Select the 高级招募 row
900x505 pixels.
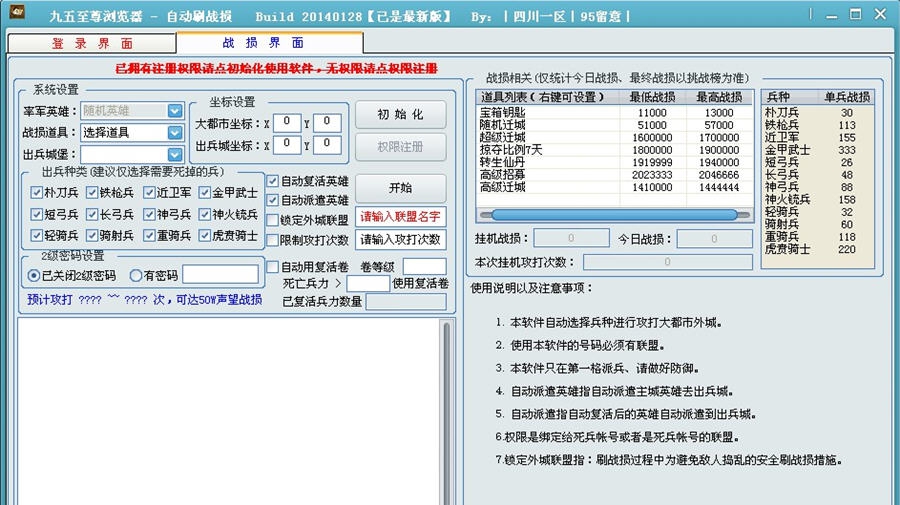(614, 175)
